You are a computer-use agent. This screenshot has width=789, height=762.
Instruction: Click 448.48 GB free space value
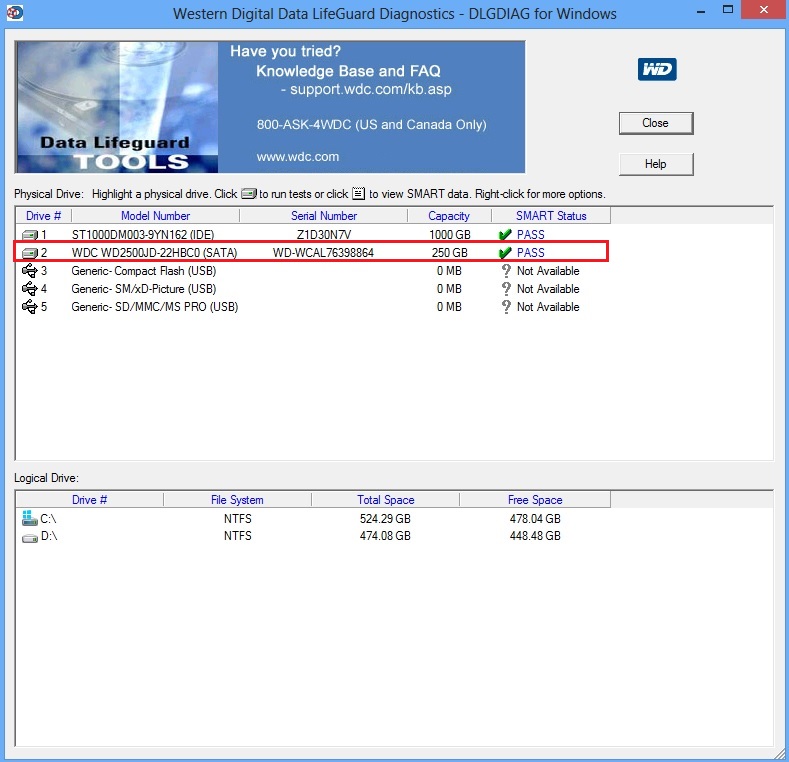pyautogui.click(x=535, y=536)
